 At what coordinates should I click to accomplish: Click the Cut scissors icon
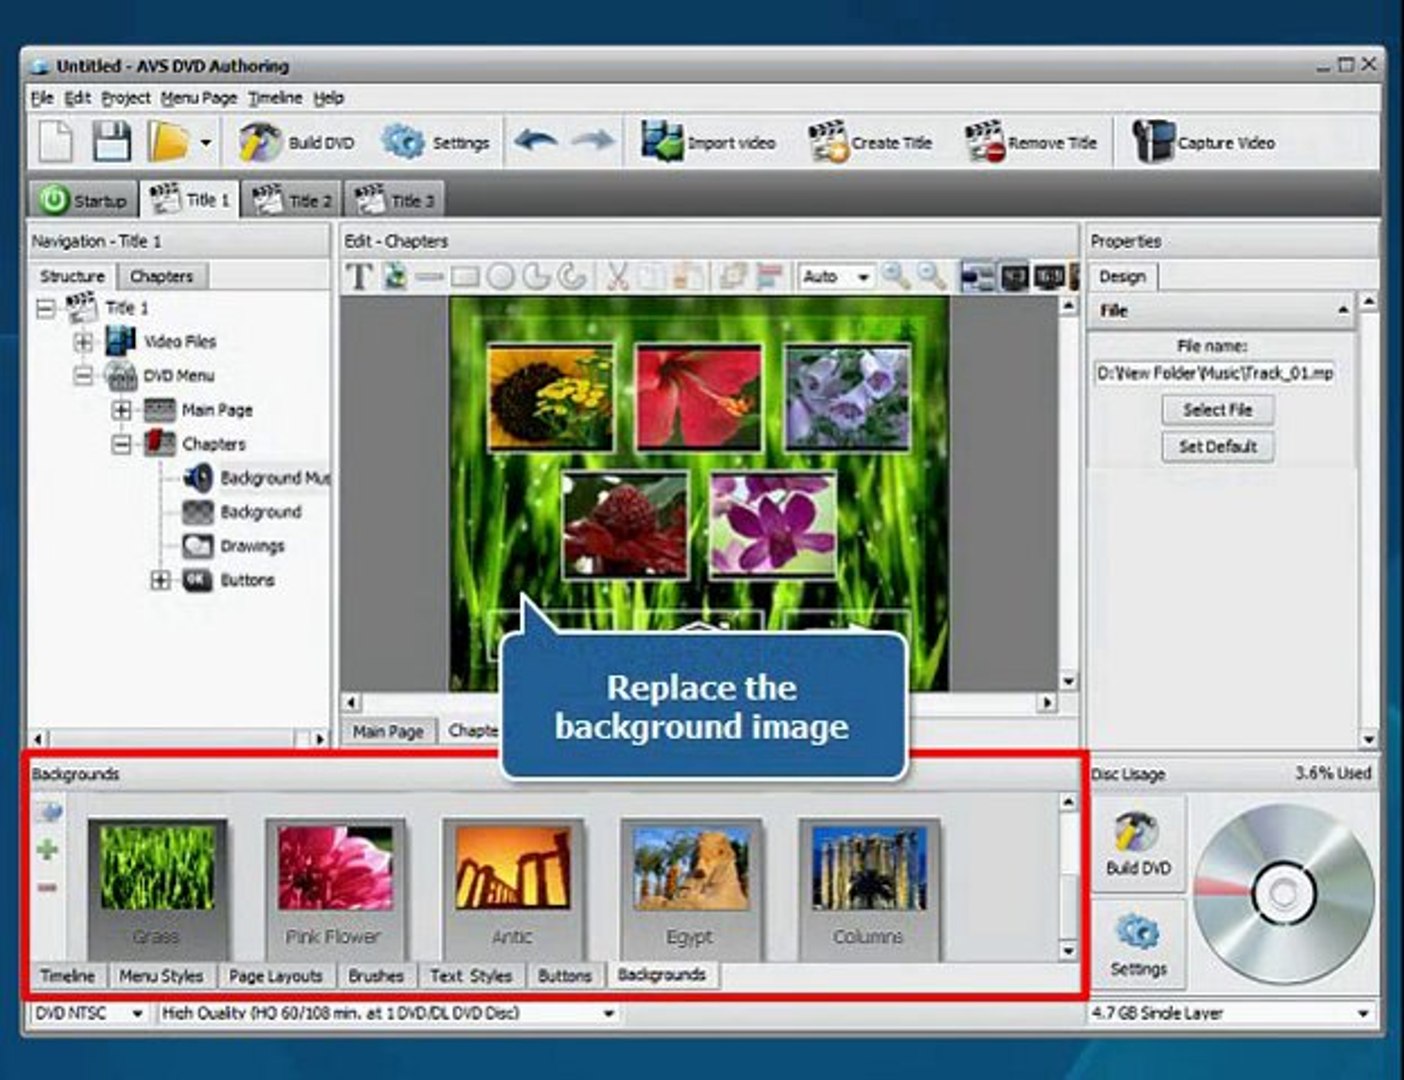click(x=617, y=276)
